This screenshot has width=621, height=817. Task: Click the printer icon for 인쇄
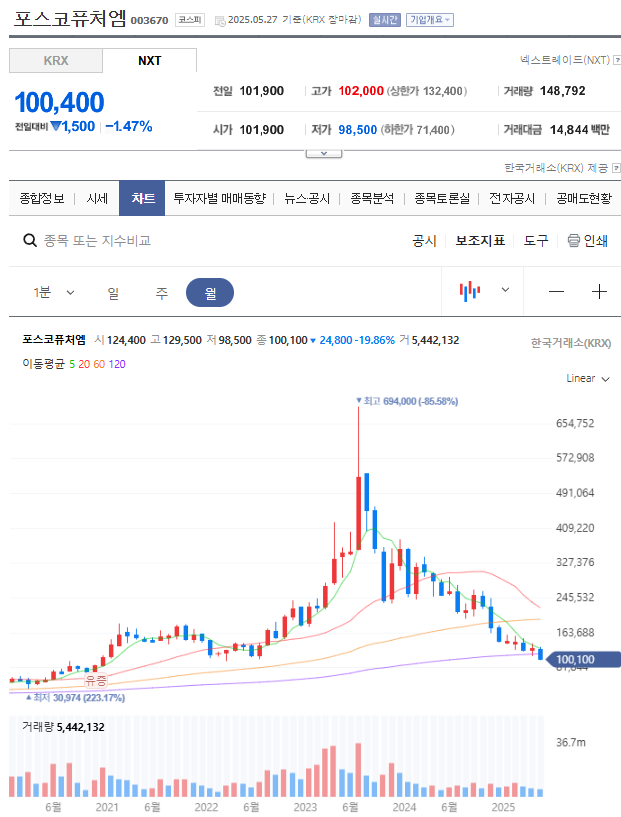coord(573,240)
